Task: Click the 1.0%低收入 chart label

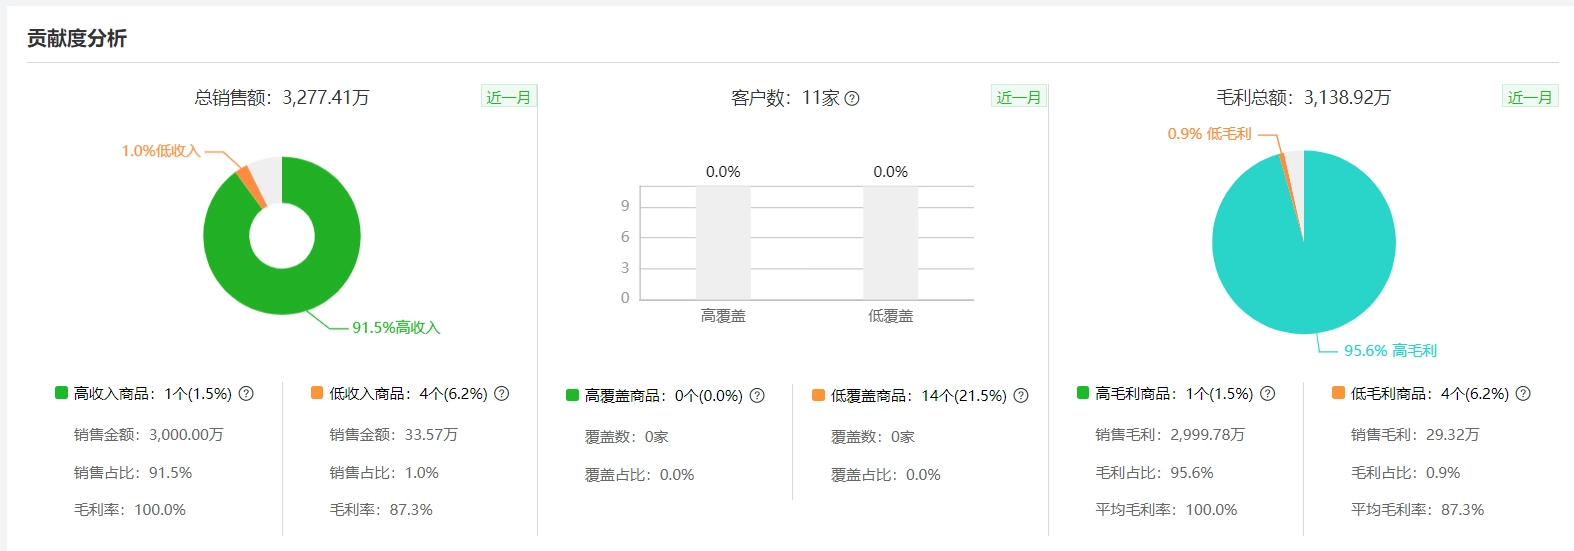Action: point(161,151)
